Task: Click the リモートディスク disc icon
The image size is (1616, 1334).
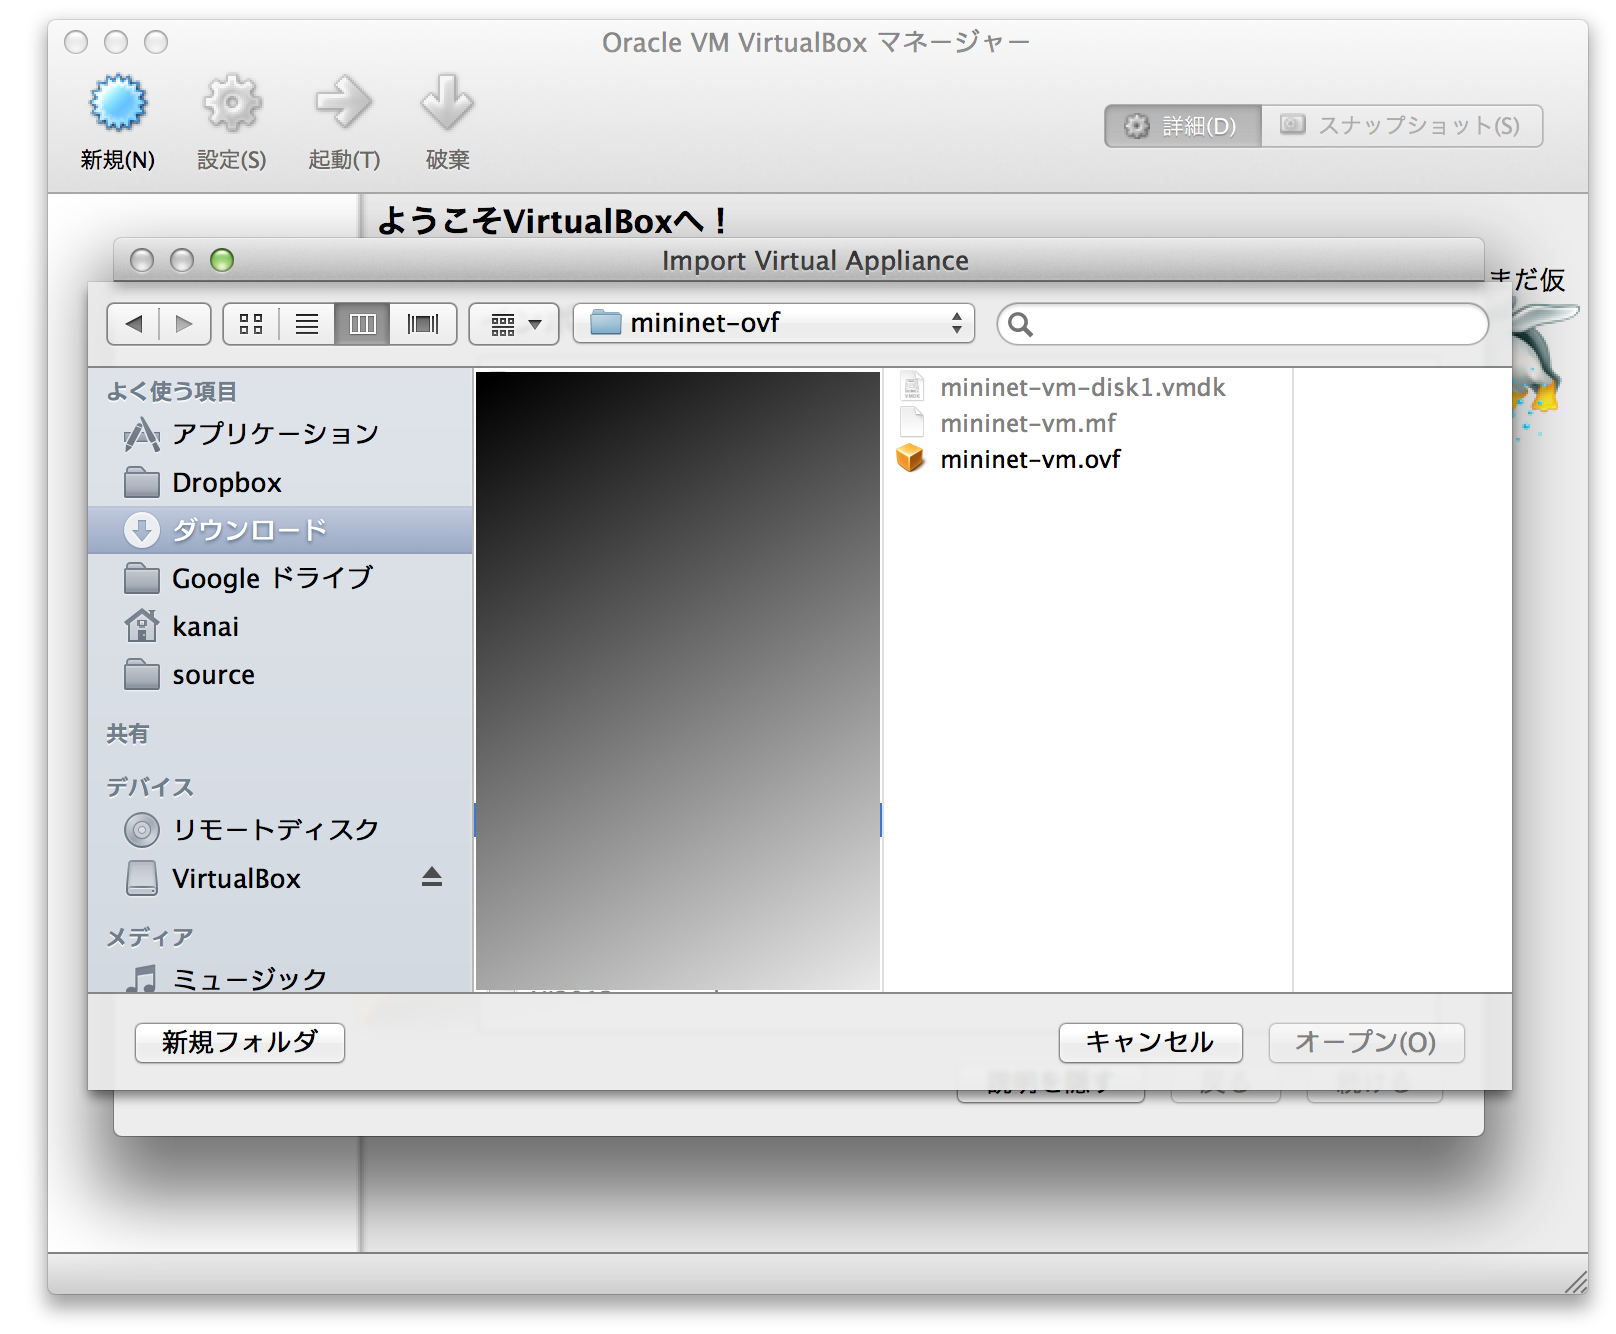Action: click(x=142, y=830)
